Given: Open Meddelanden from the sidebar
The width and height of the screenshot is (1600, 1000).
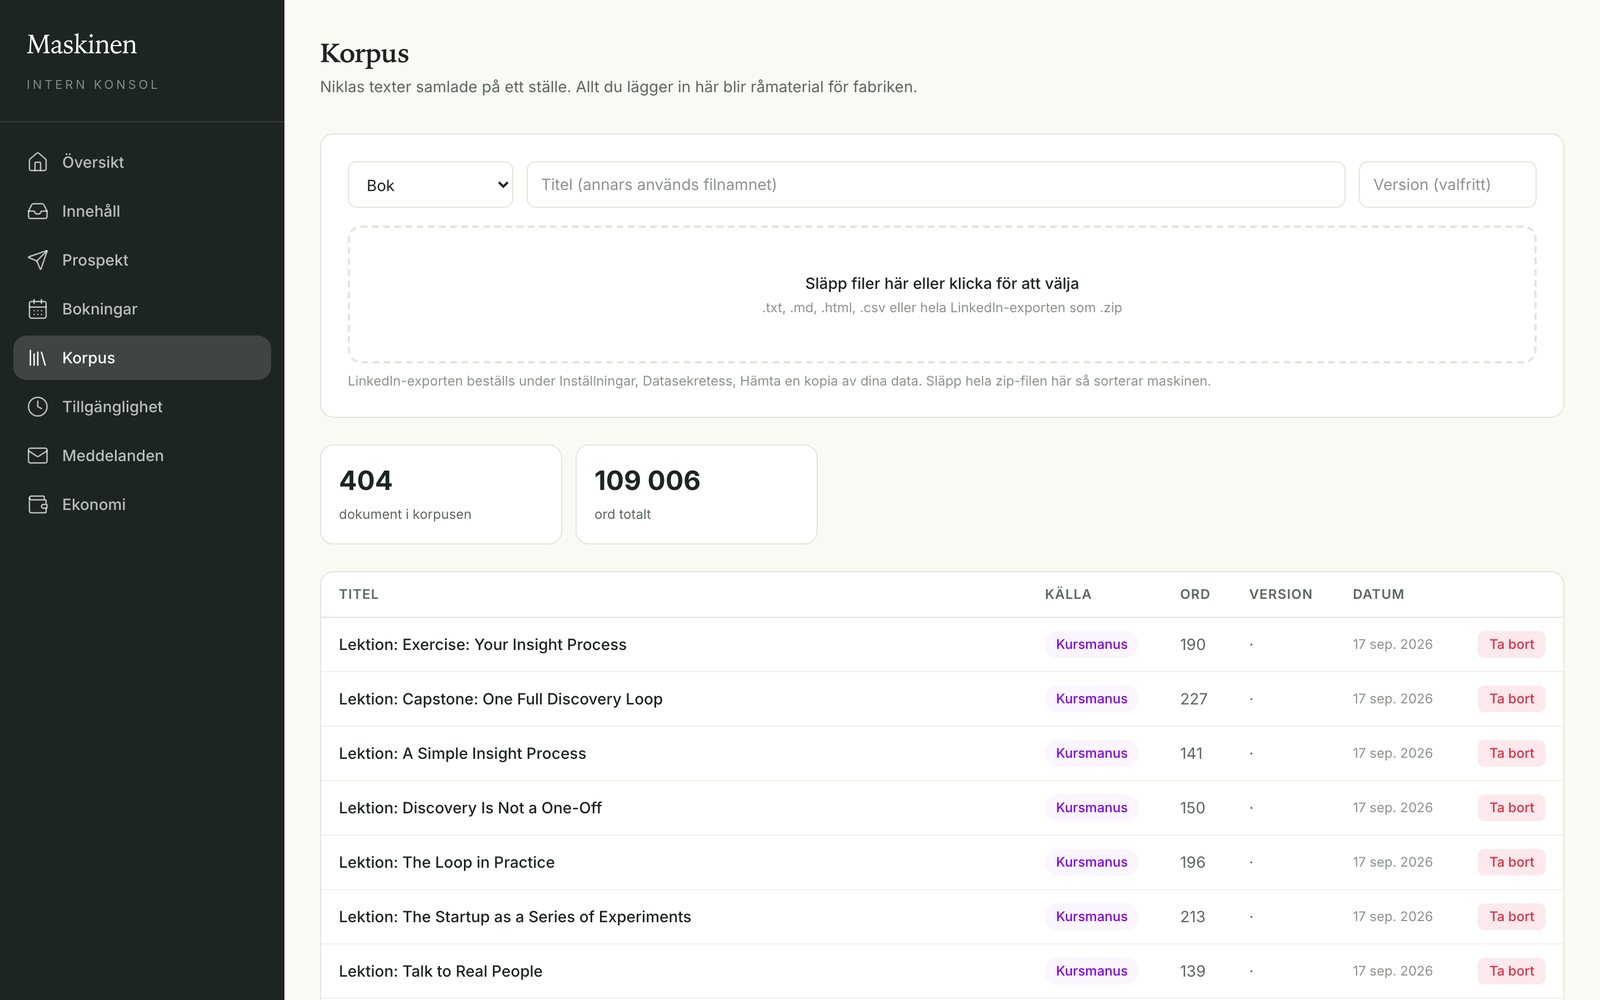Looking at the screenshot, I should tap(142, 456).
